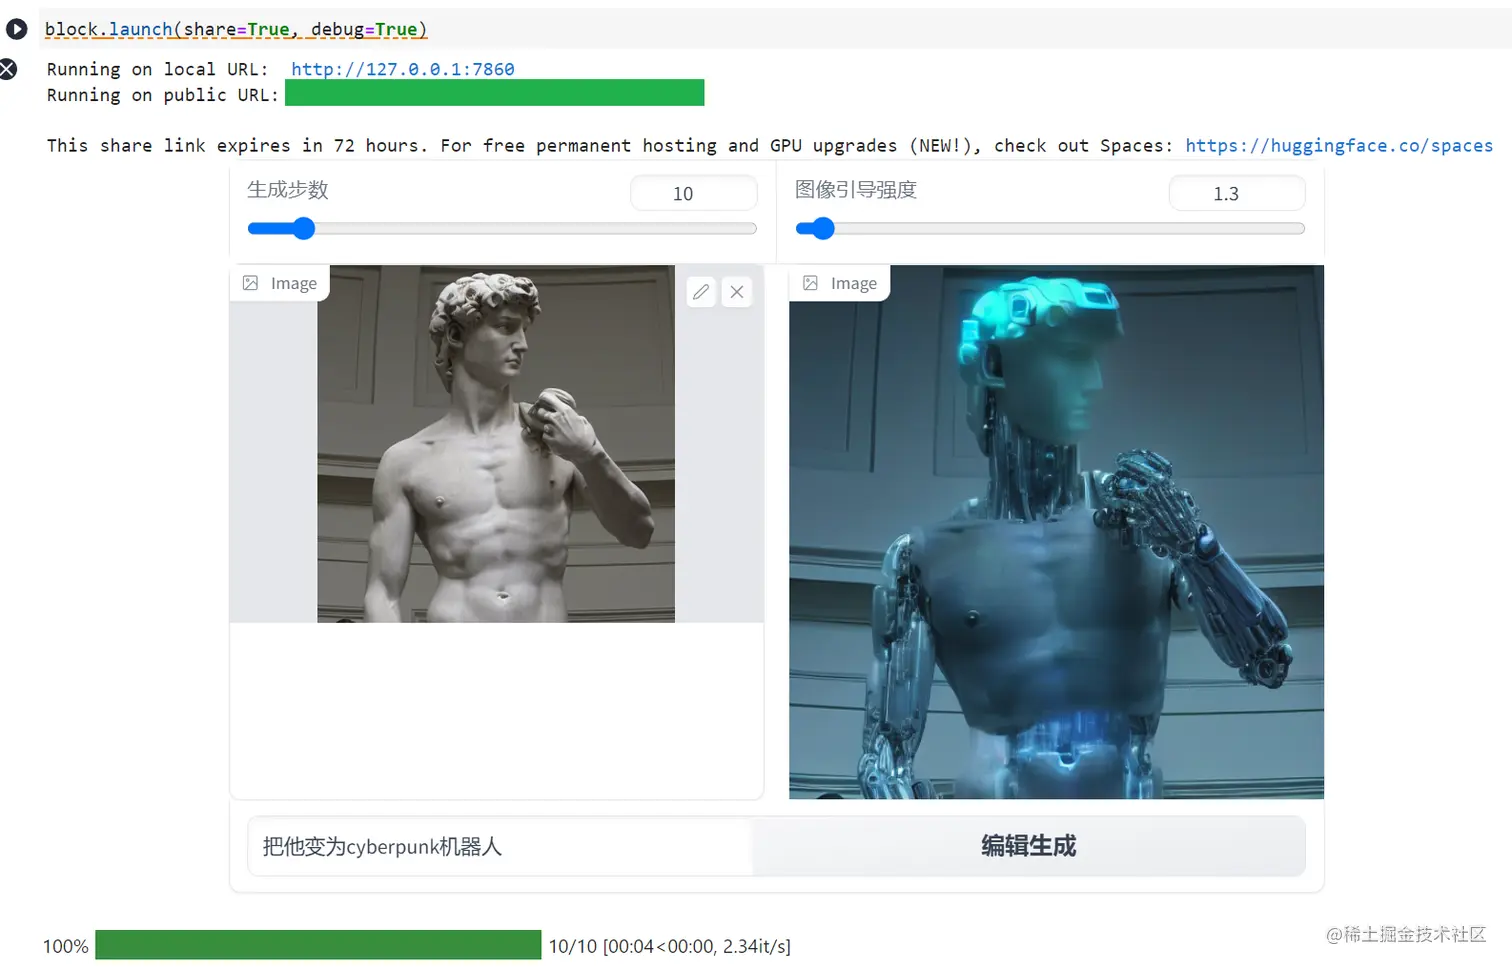Remove the input image with the X icon
The height and width of the screenshot is (970, 1512).
click(x=737, y=292)
